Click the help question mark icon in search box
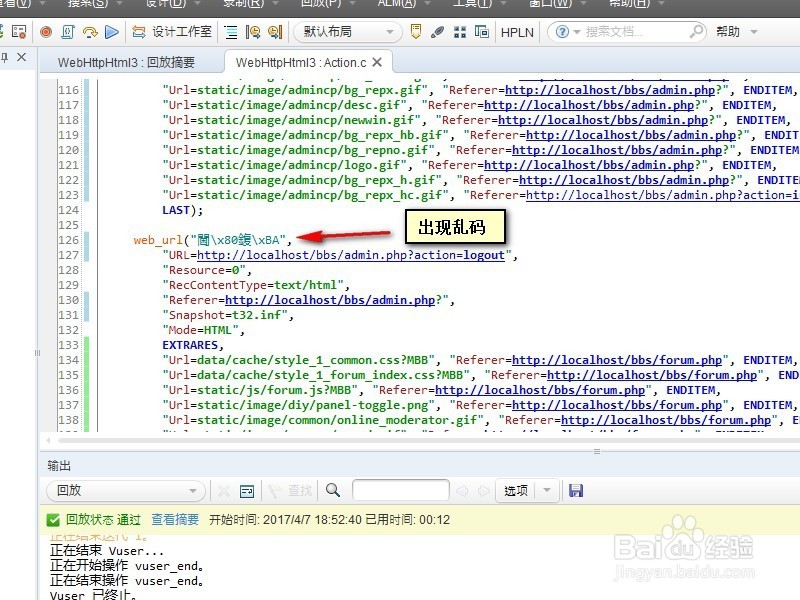The height and width of the screenshot is (600, 800). pos(562,32)
